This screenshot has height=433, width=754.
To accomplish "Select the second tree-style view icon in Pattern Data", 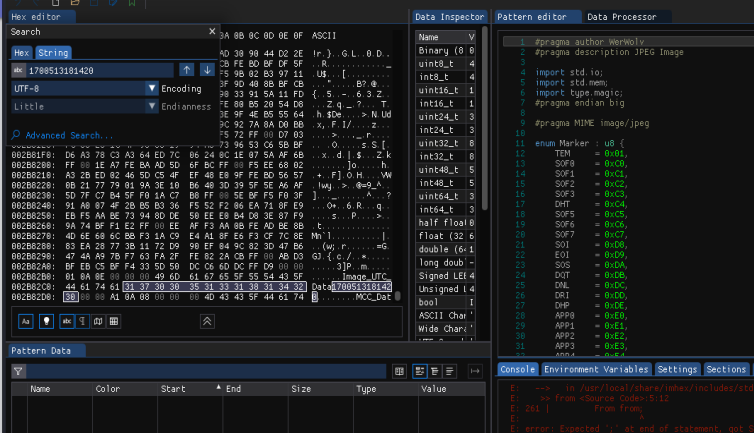I will pos(435,371).
